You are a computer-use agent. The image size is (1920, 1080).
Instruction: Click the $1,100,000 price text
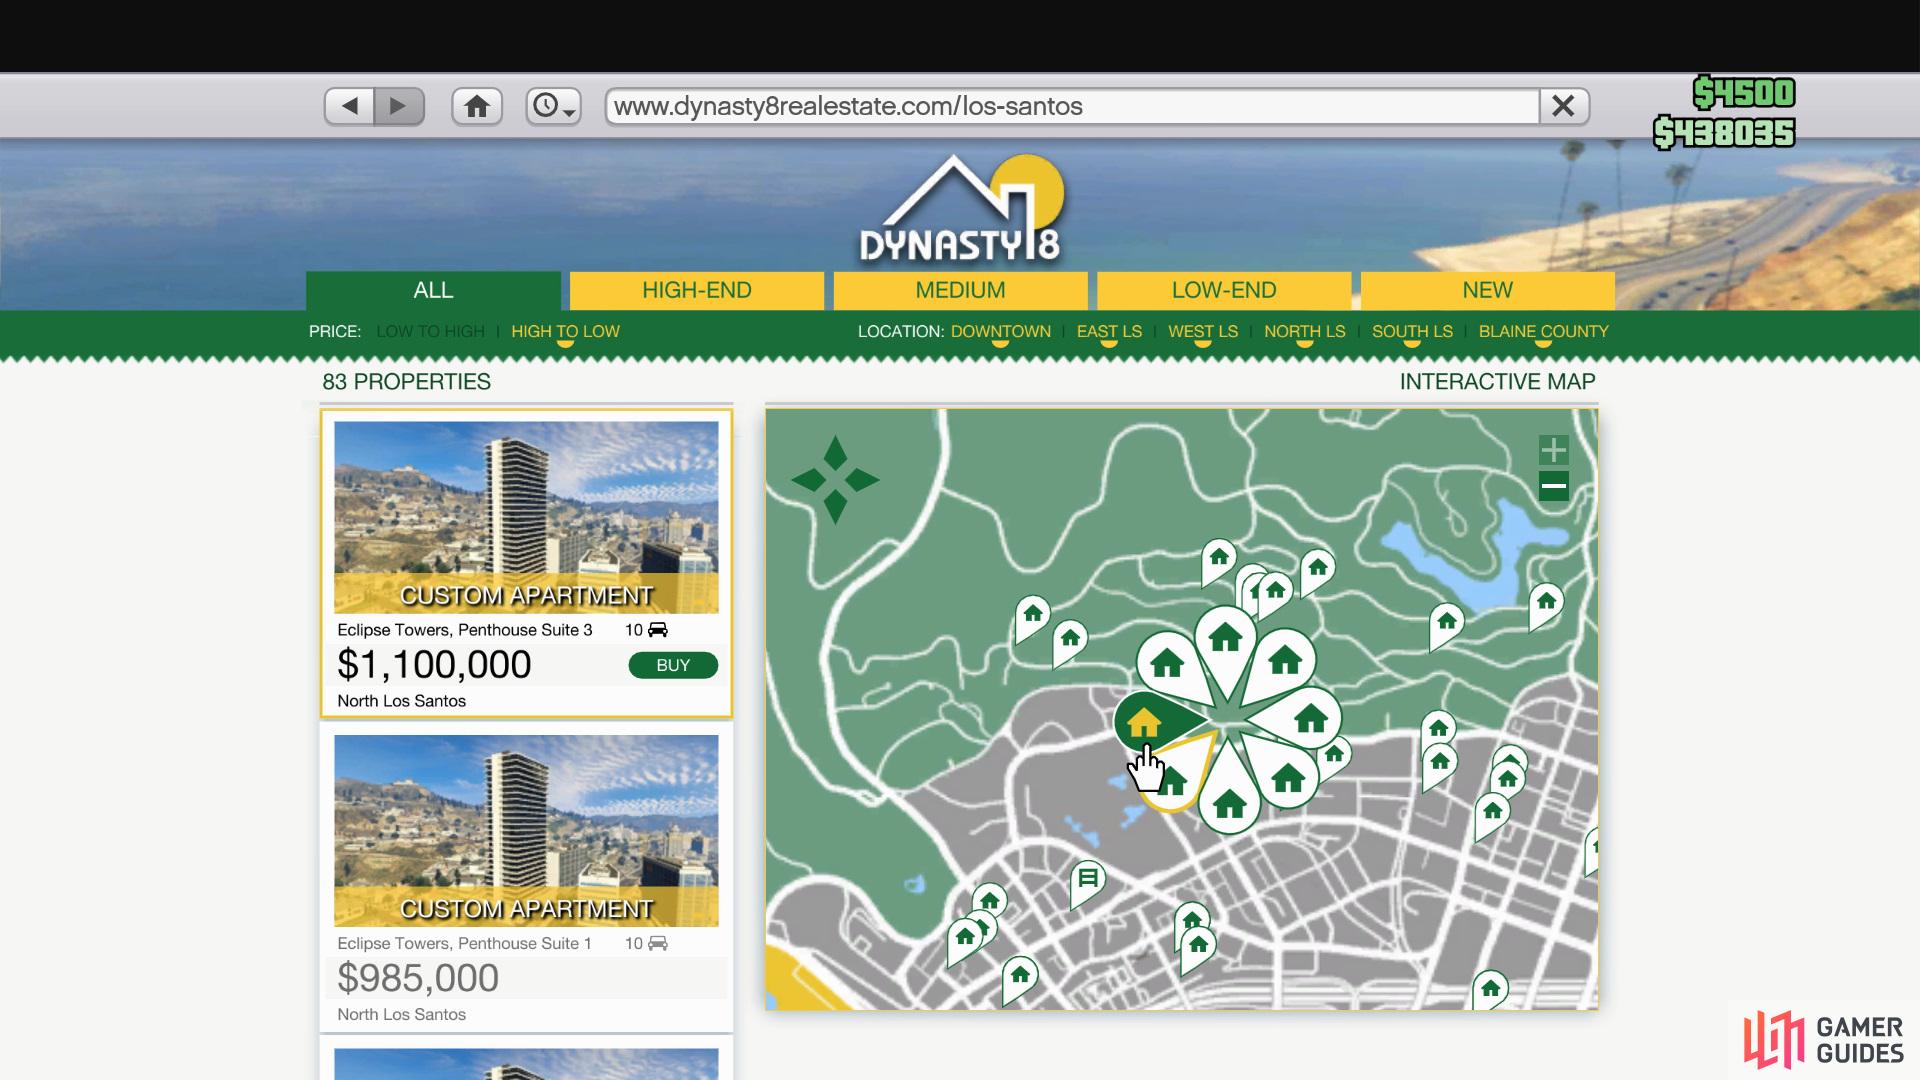434,665
